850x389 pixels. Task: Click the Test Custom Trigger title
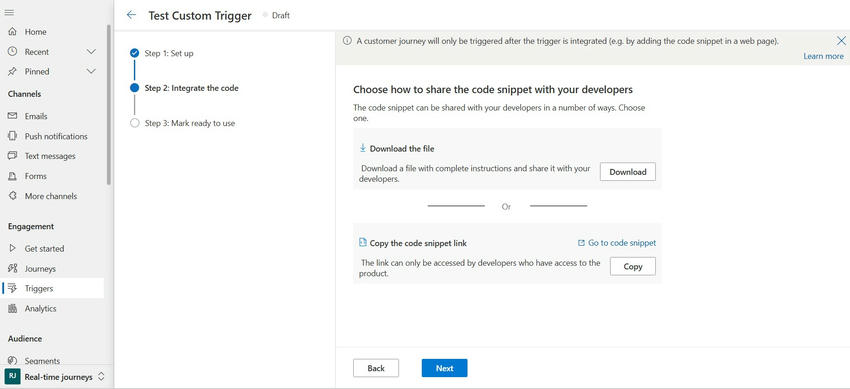(x=200, y=16)
